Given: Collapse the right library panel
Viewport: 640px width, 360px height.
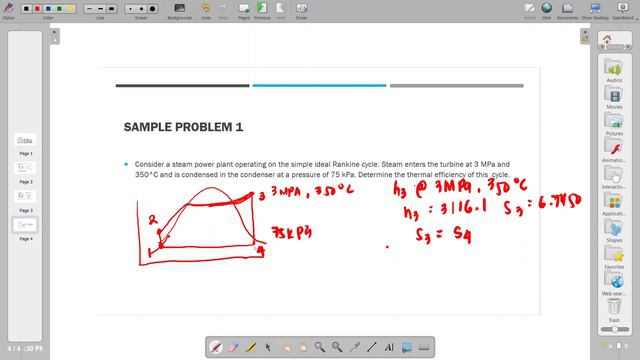Looking at the screenshot, I should [585, 36].
